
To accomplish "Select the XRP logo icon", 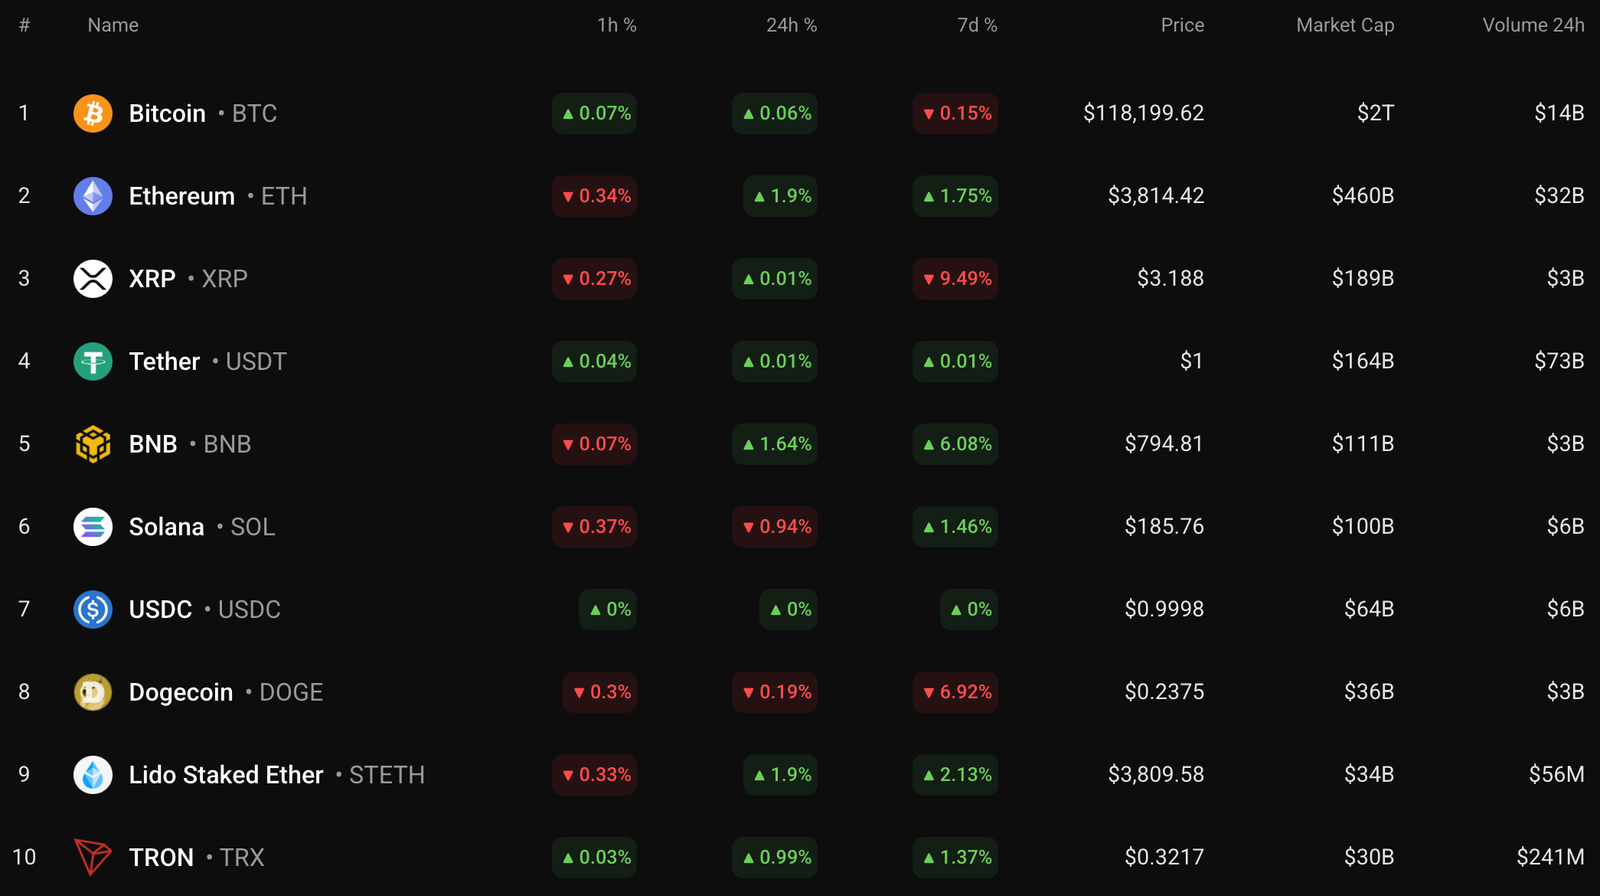I will (93, 279).
